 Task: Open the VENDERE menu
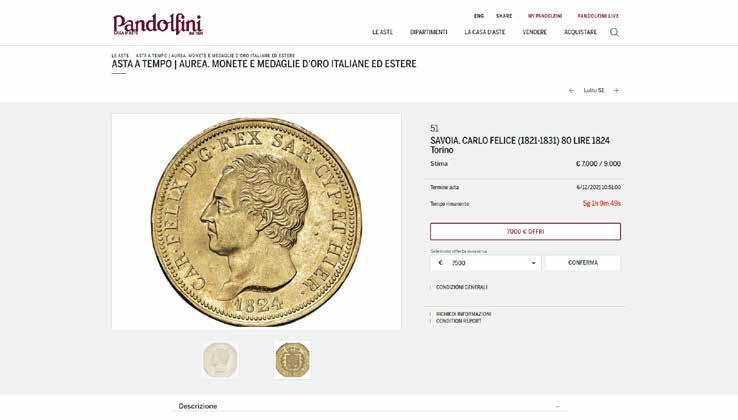coord(535,32)
